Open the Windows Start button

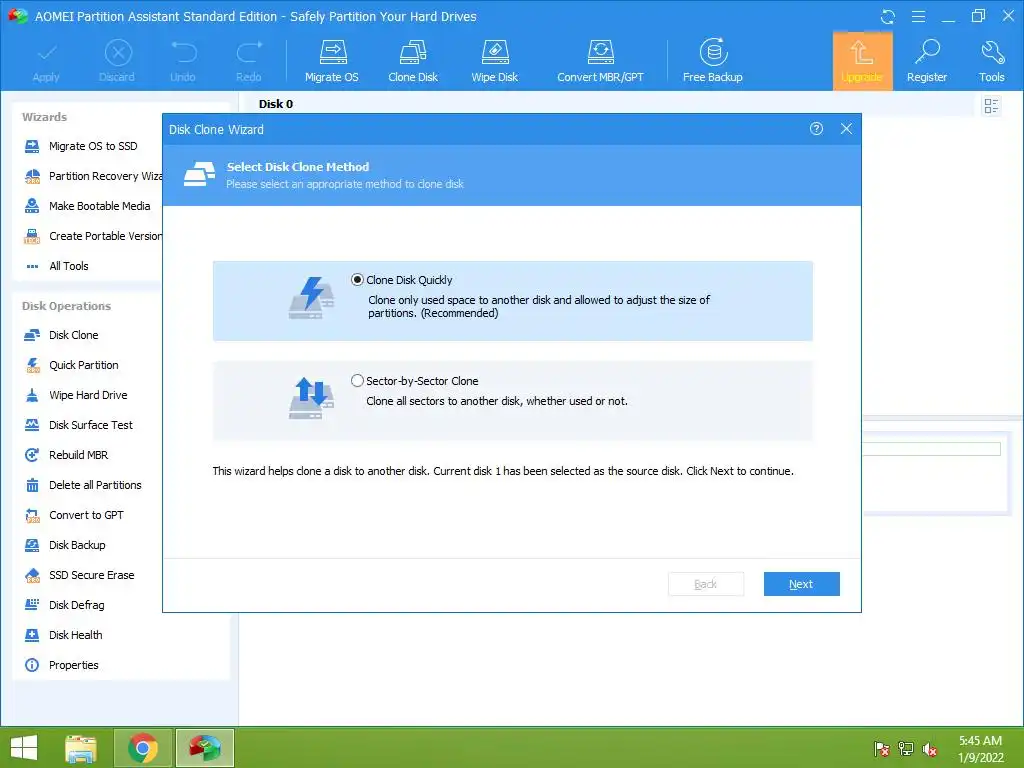pyautogui.click(x=24, y=748)
